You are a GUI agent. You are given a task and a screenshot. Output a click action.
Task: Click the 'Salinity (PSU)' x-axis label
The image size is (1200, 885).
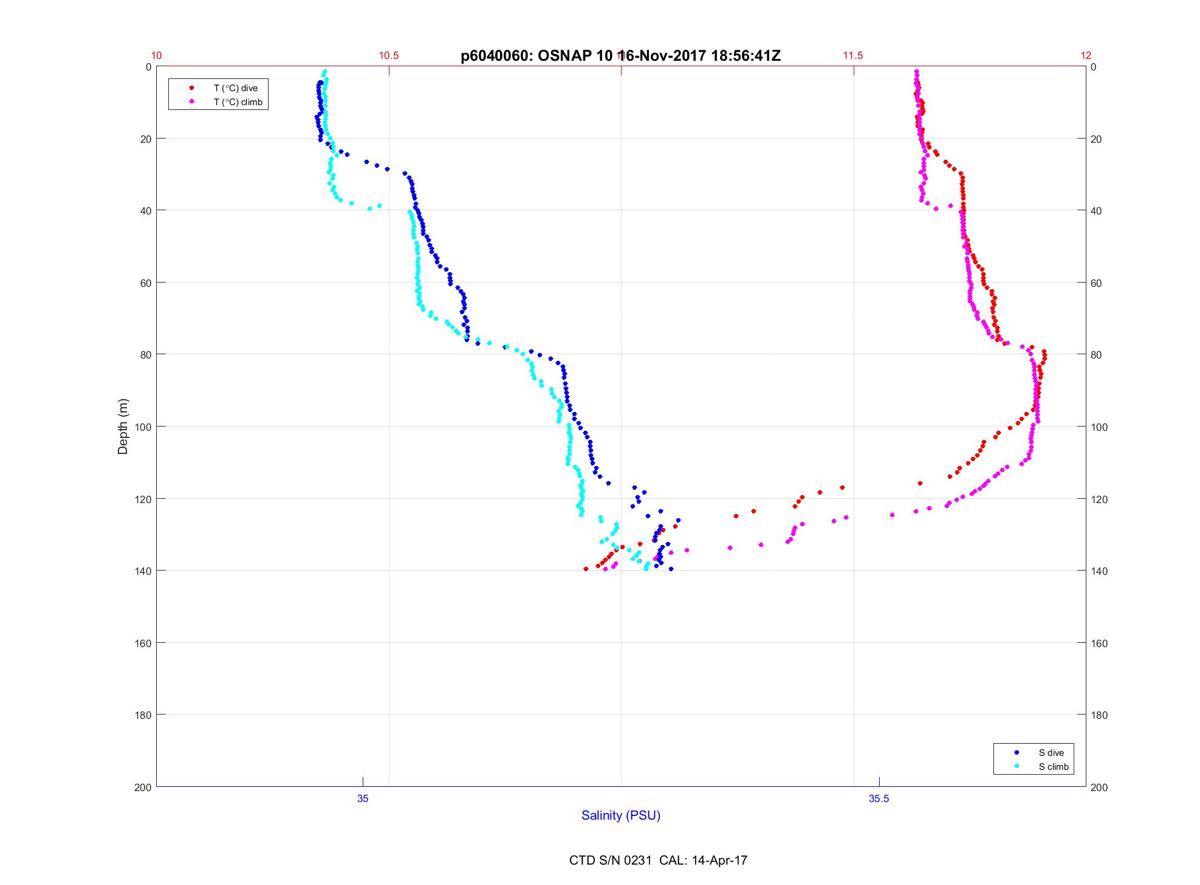coord(621,816)
